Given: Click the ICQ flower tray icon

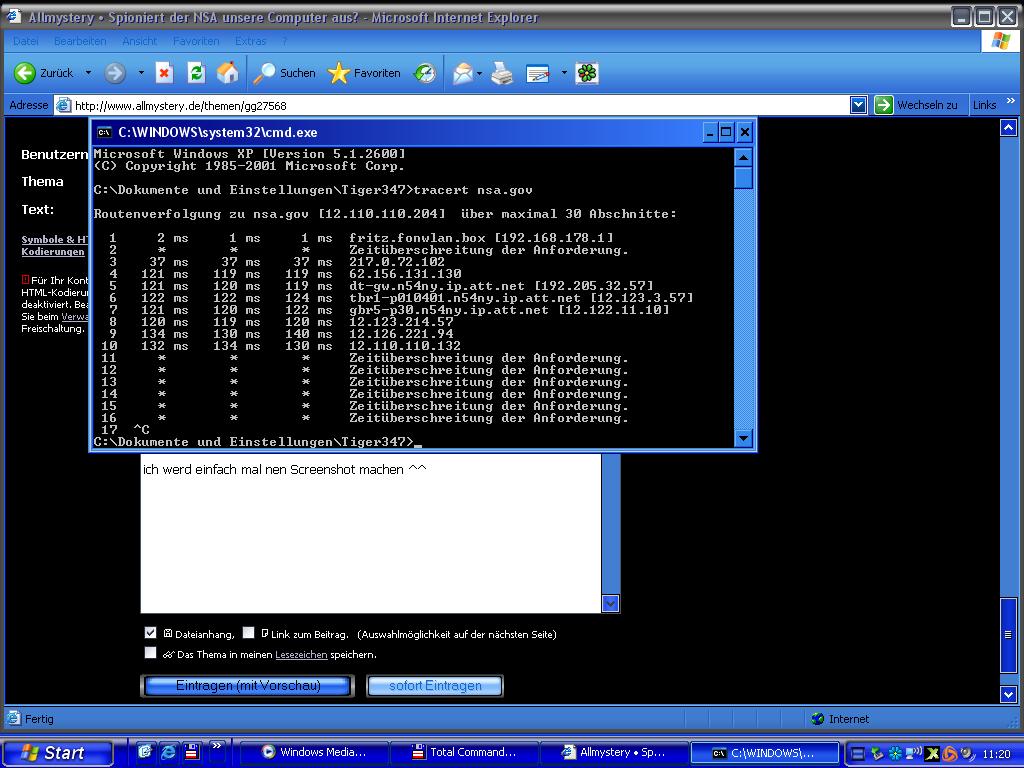Looking at the screenshot, I should (895, 754).
